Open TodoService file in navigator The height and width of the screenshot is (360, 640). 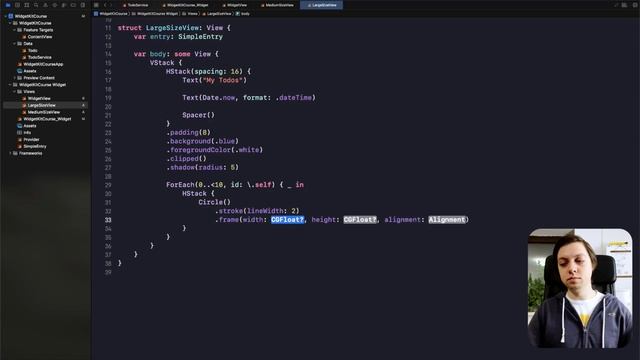[39, 58]
